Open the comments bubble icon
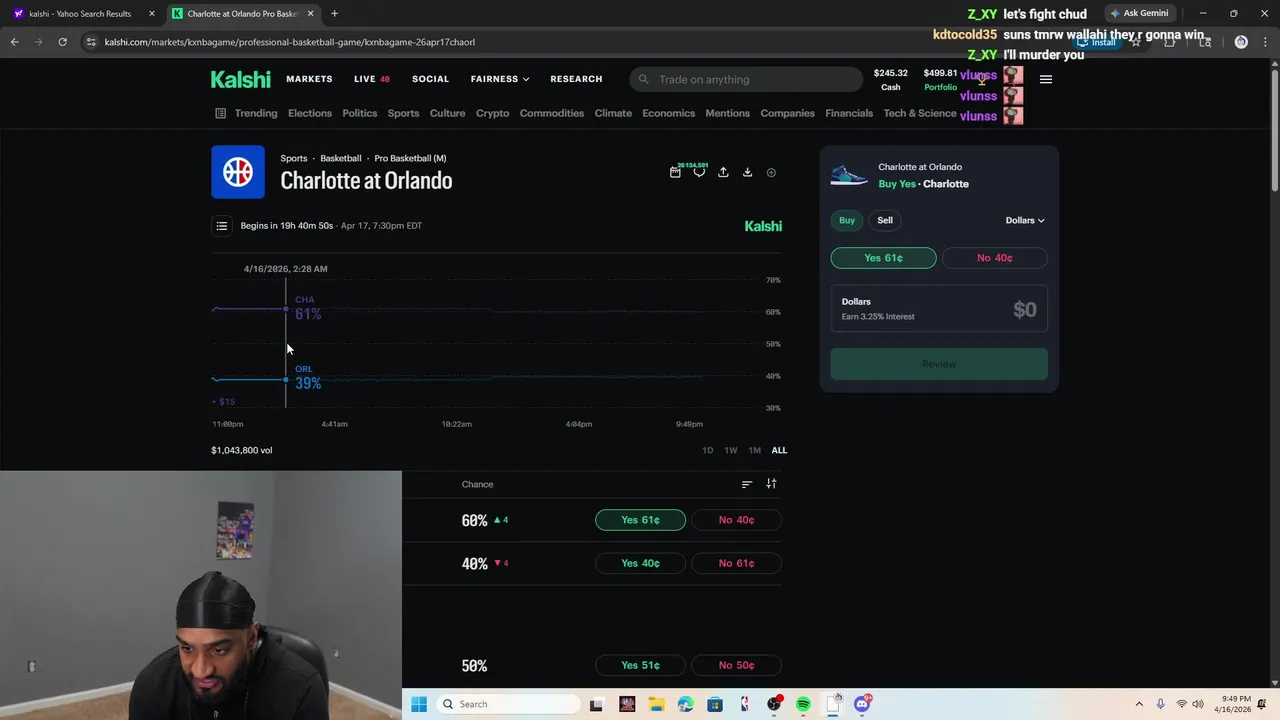 [699, 172]
